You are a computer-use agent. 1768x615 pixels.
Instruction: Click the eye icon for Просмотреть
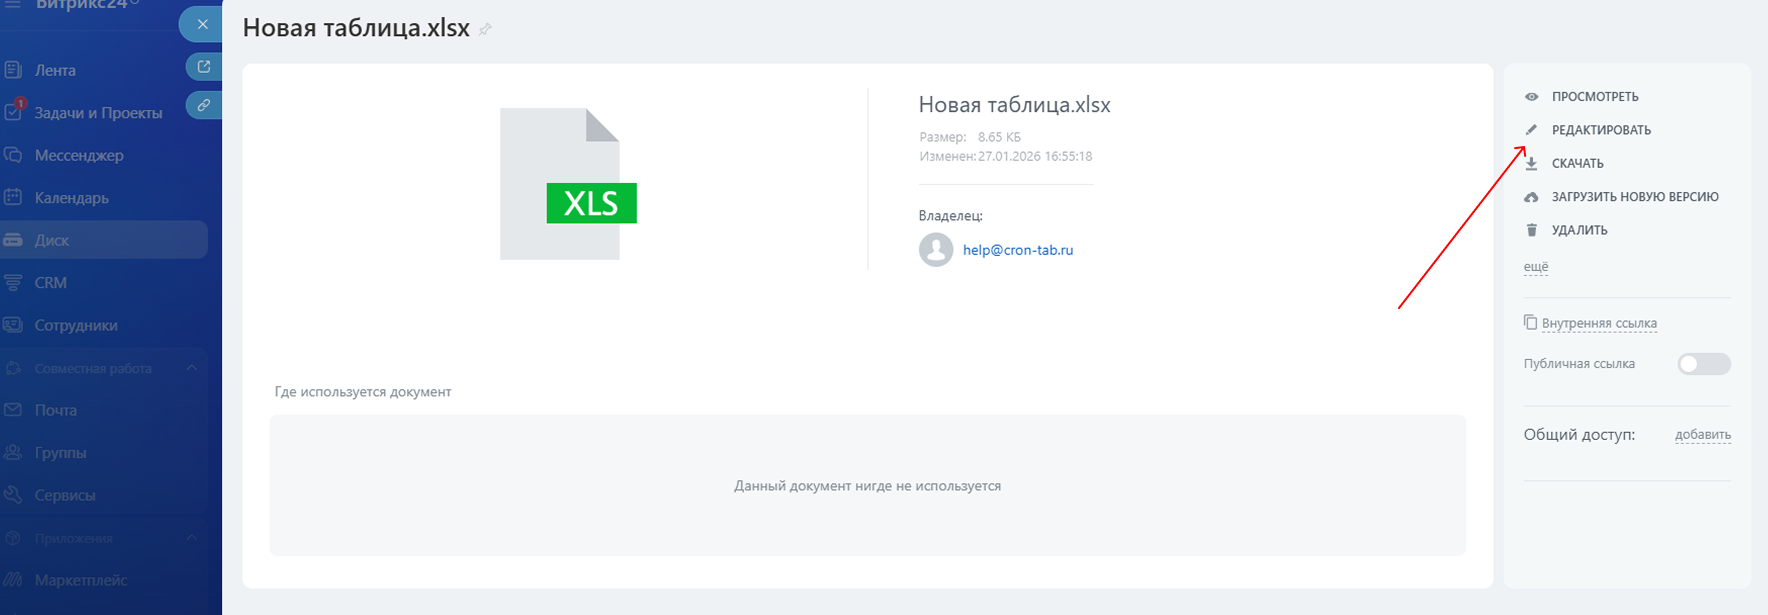pyautogui.click(x=1531, y=97)
